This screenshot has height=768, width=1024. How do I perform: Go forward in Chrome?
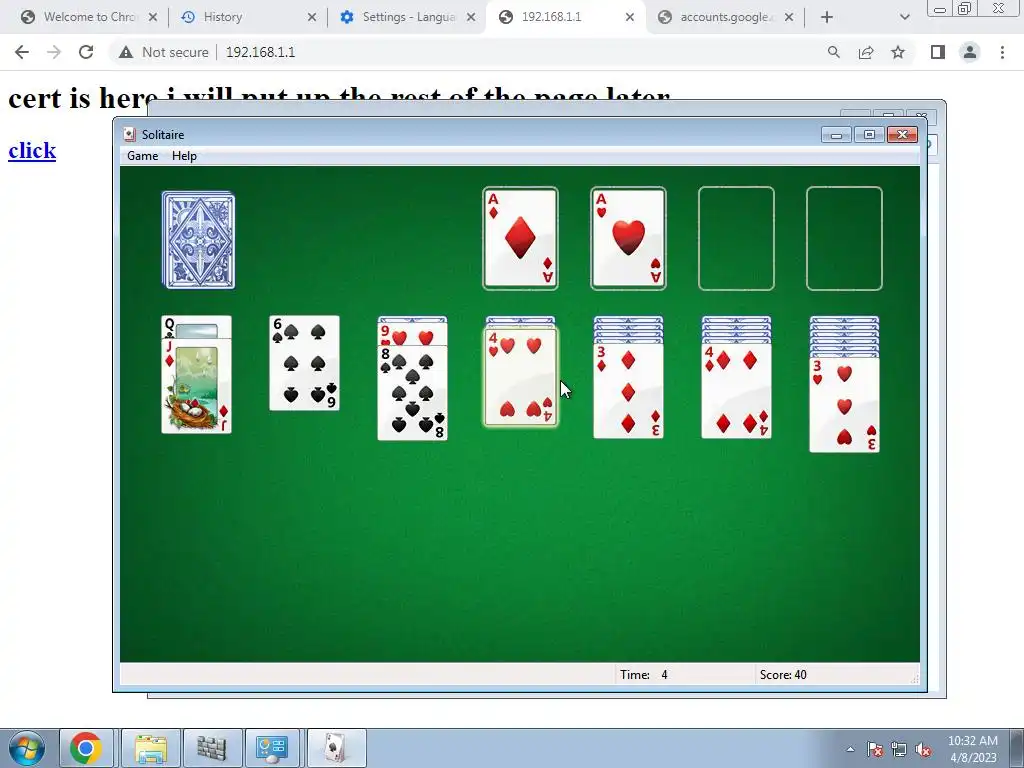pos(54,52)
